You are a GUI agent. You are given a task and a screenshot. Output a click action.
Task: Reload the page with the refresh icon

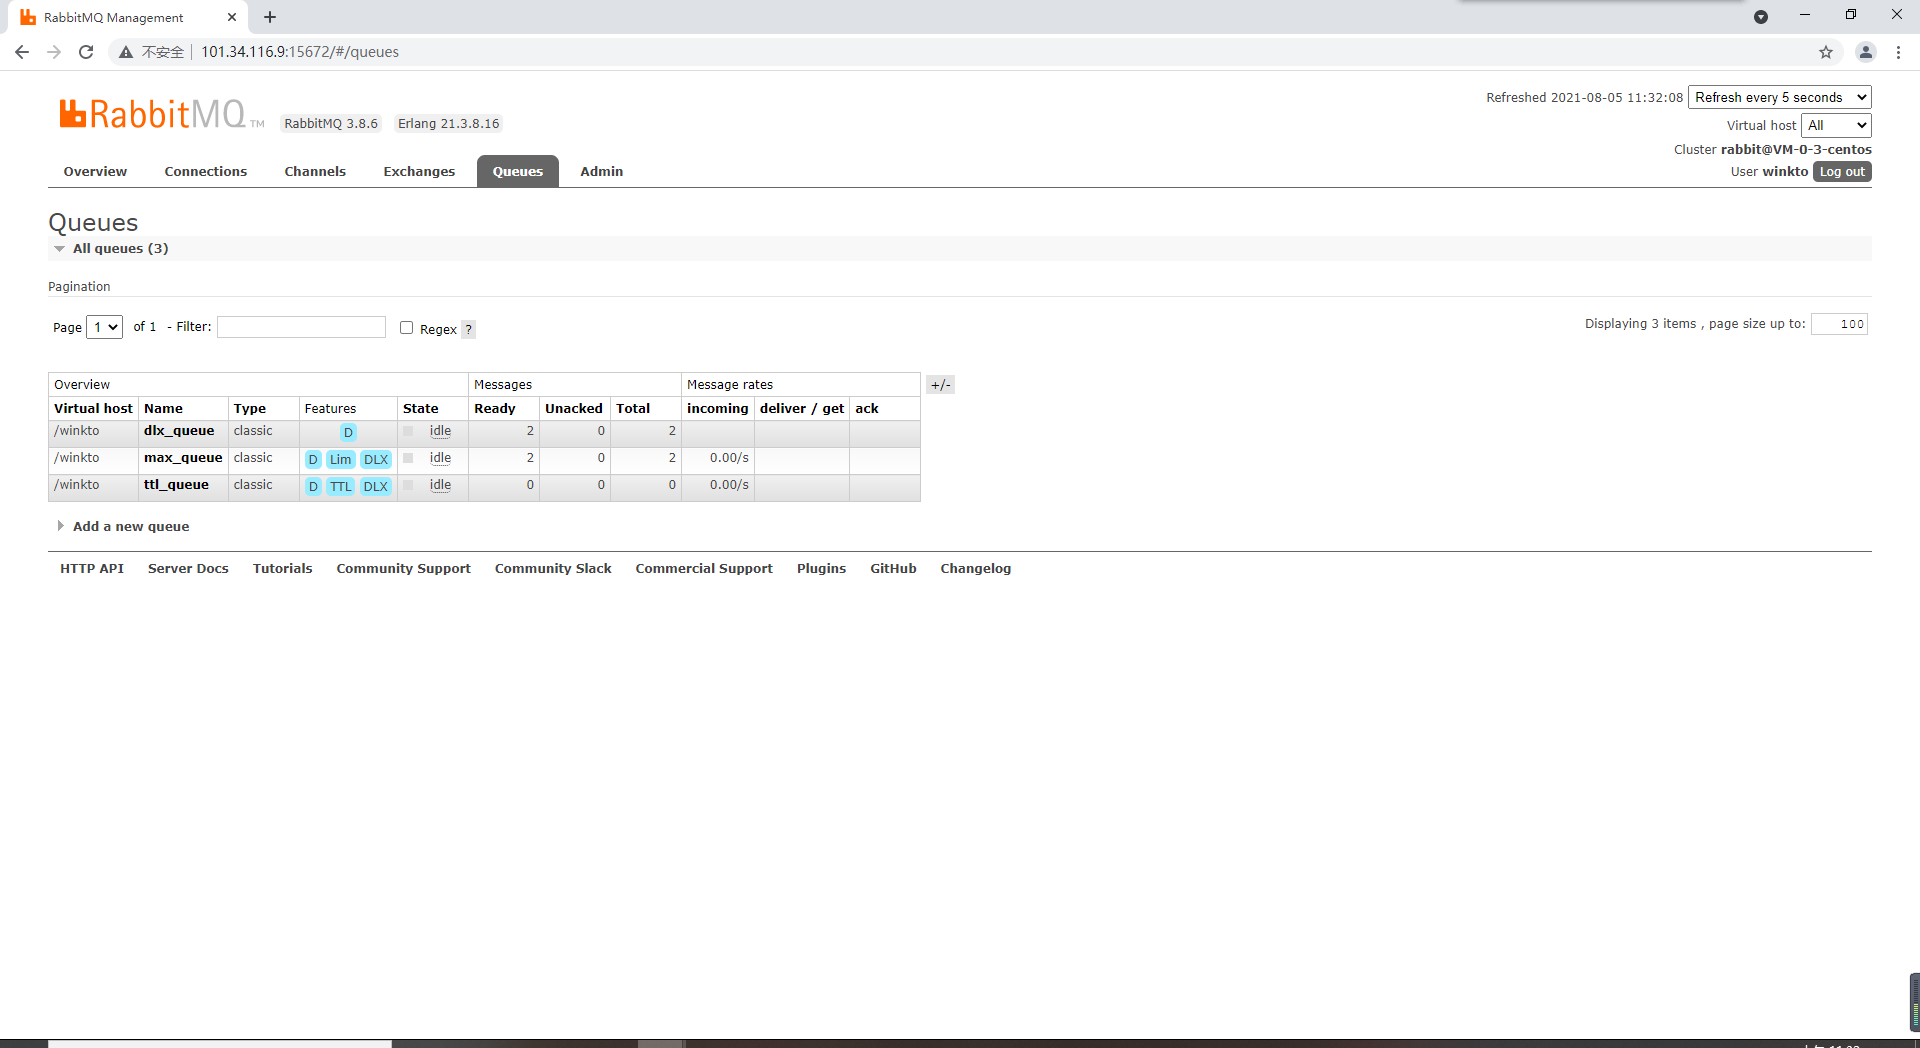(86, 52)
